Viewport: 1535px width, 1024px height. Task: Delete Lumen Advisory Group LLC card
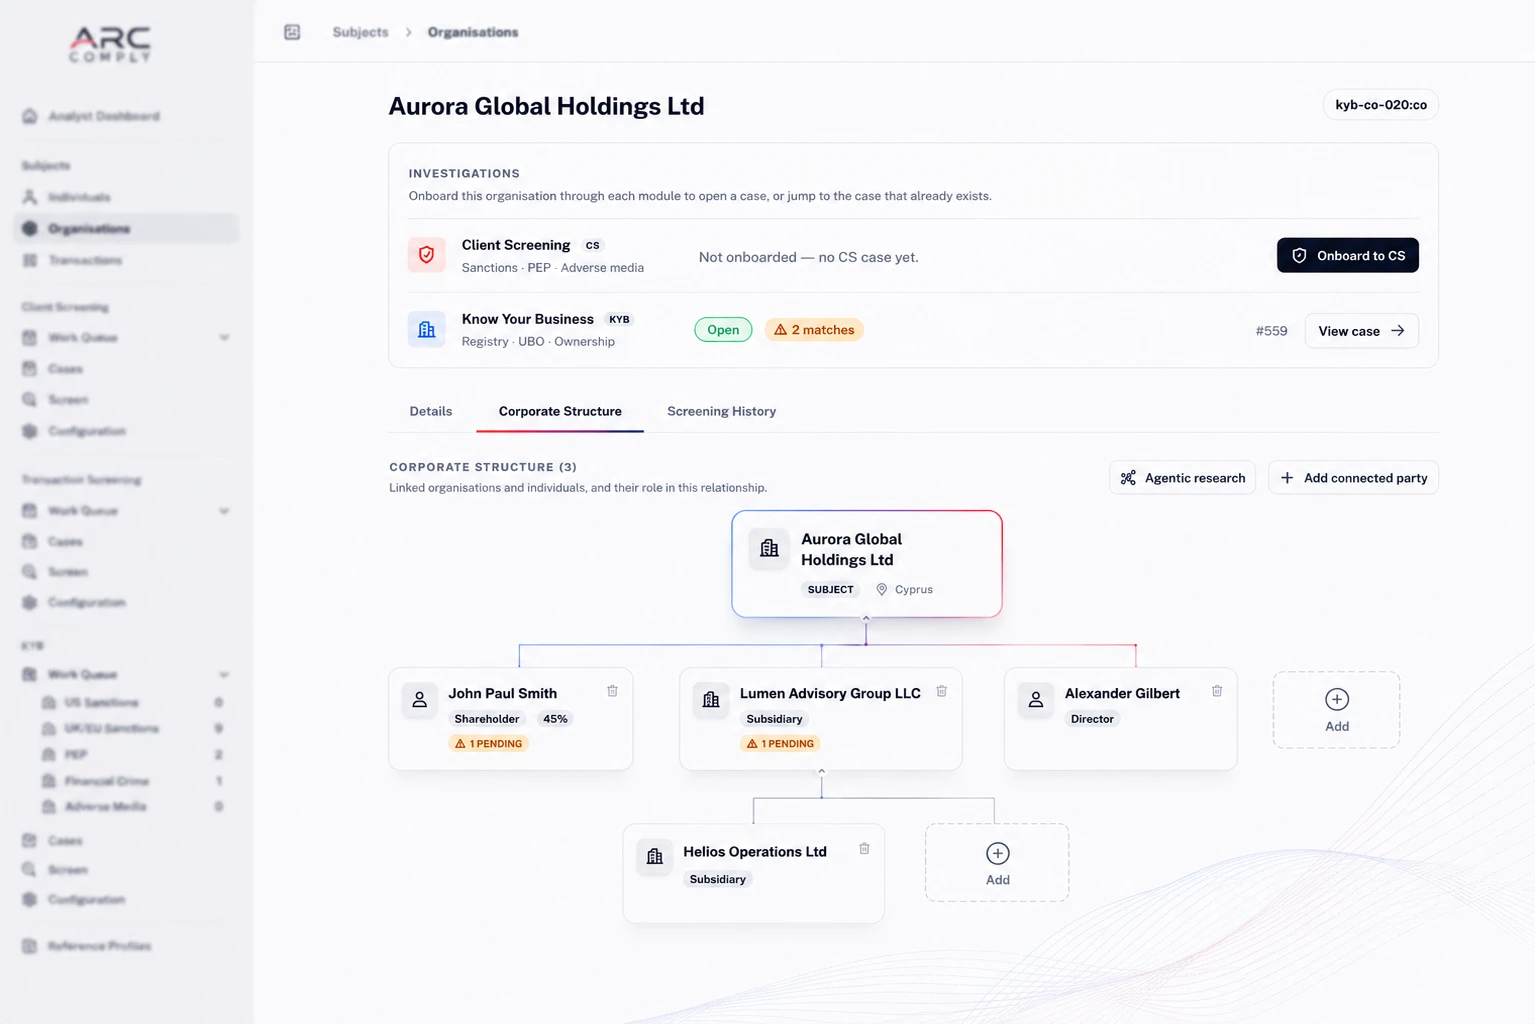click(x=941, y=691)
